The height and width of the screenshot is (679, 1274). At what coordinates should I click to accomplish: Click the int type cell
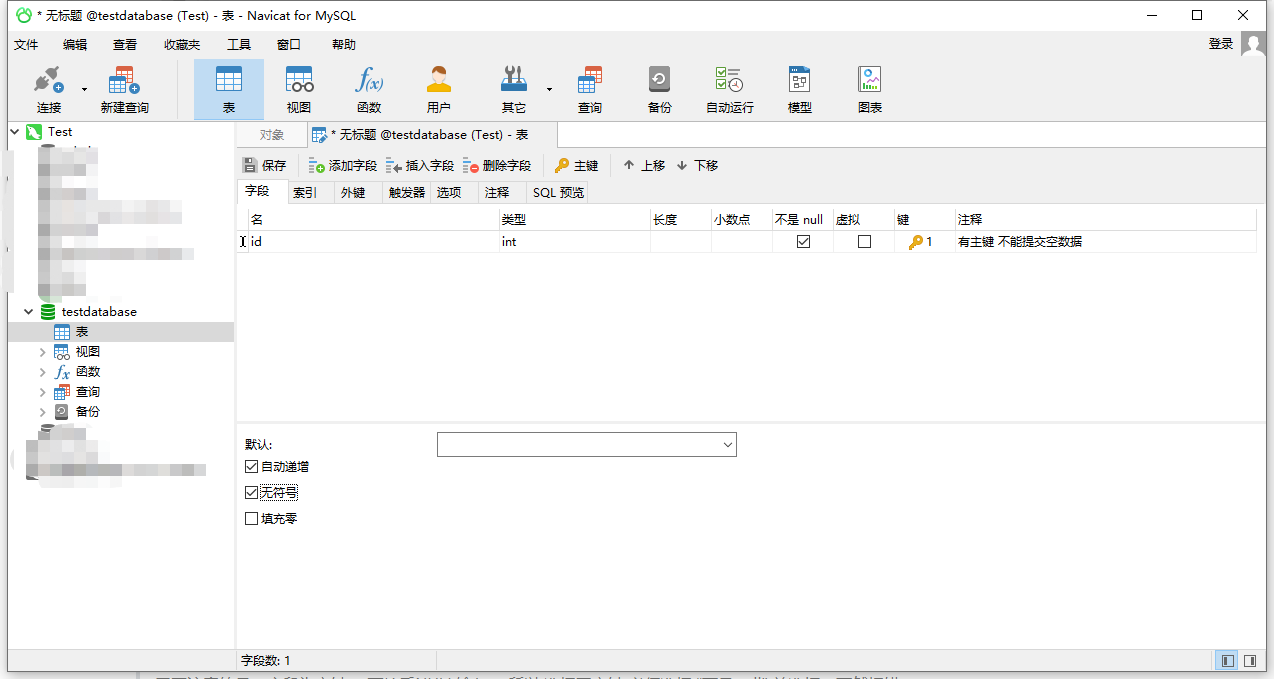(575, 242)
